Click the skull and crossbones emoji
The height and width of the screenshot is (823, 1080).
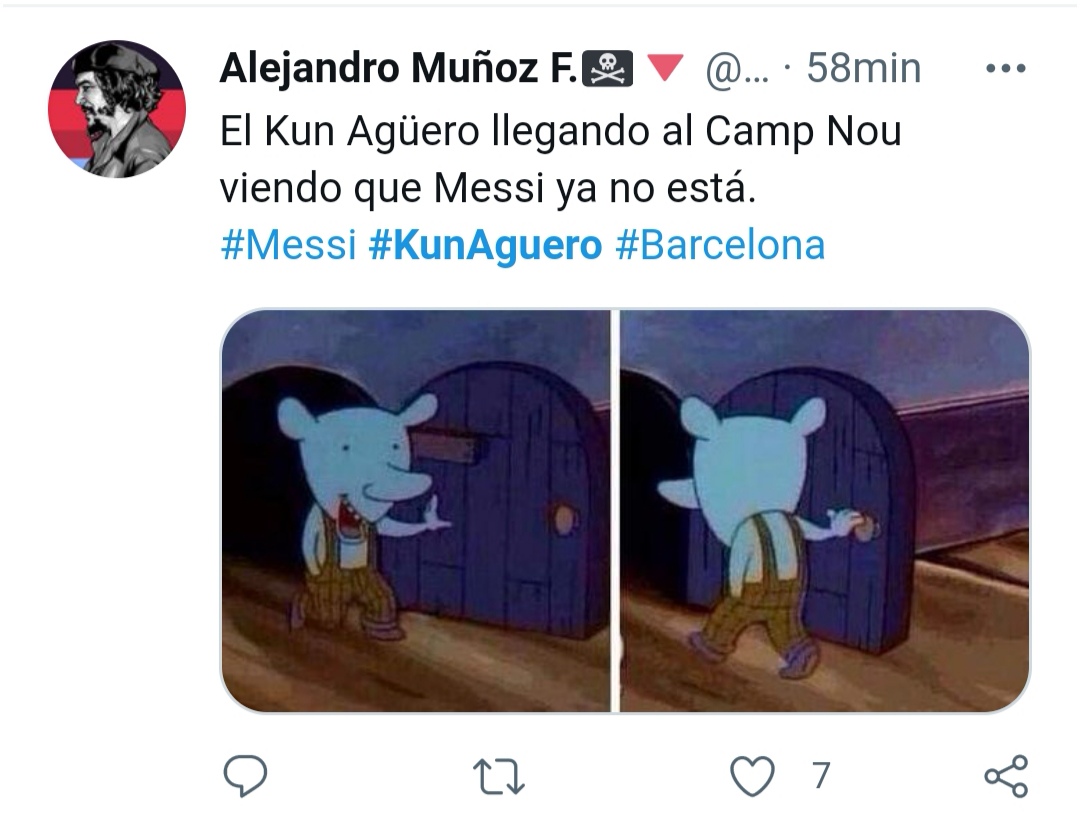(608, 69)
